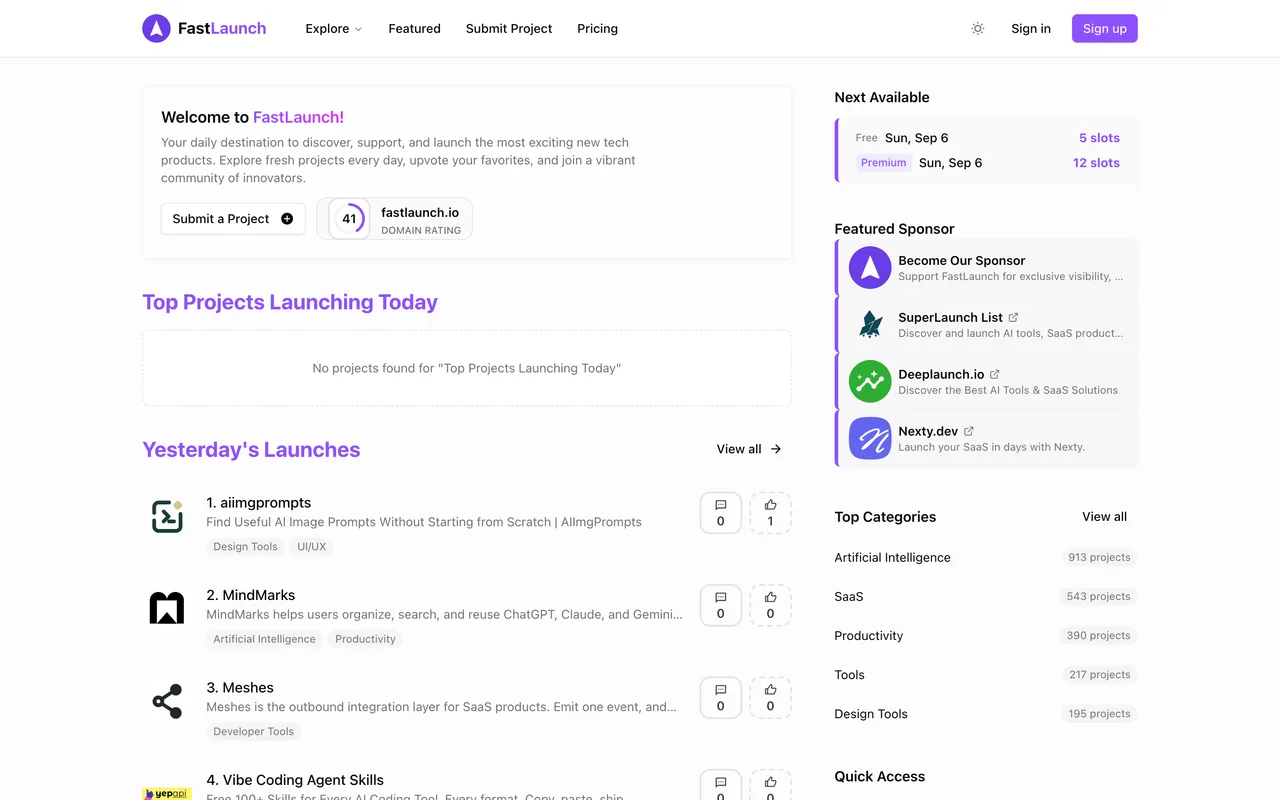This screenshot has width=1280, height=800.
Task: Click the 195 projects count badge
Action: pos(1099,714)
